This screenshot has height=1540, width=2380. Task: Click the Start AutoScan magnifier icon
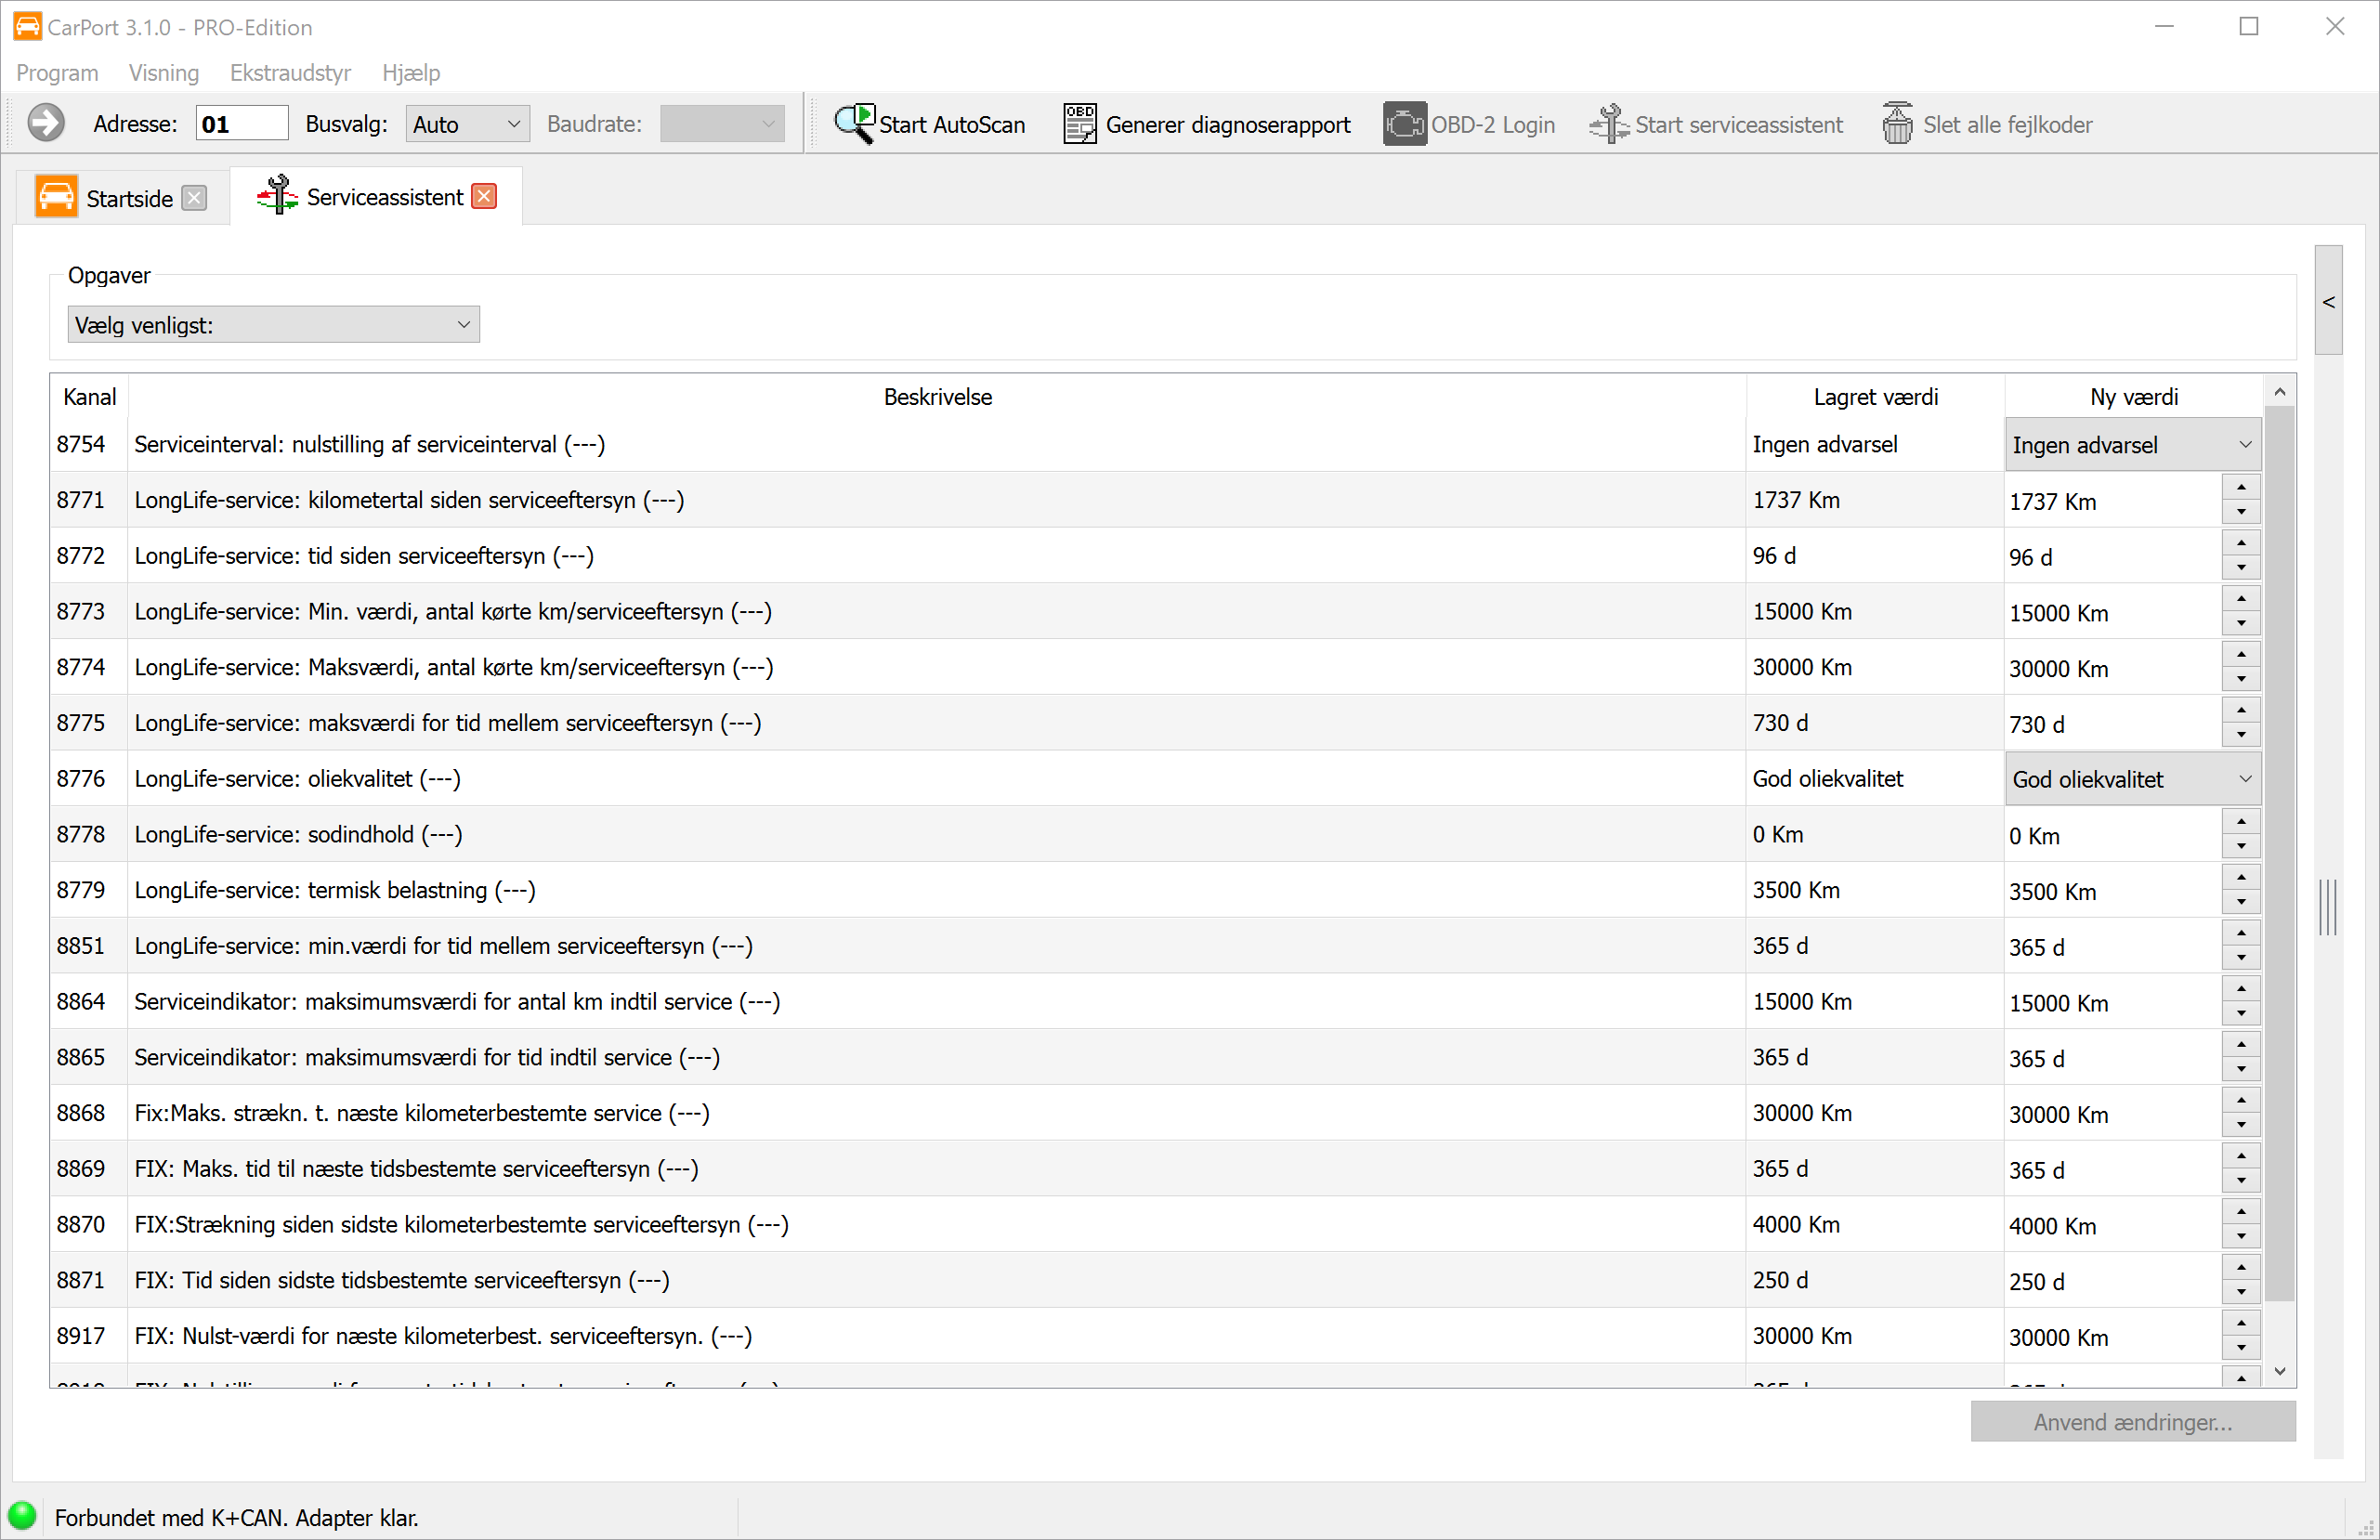click(854, 124)
